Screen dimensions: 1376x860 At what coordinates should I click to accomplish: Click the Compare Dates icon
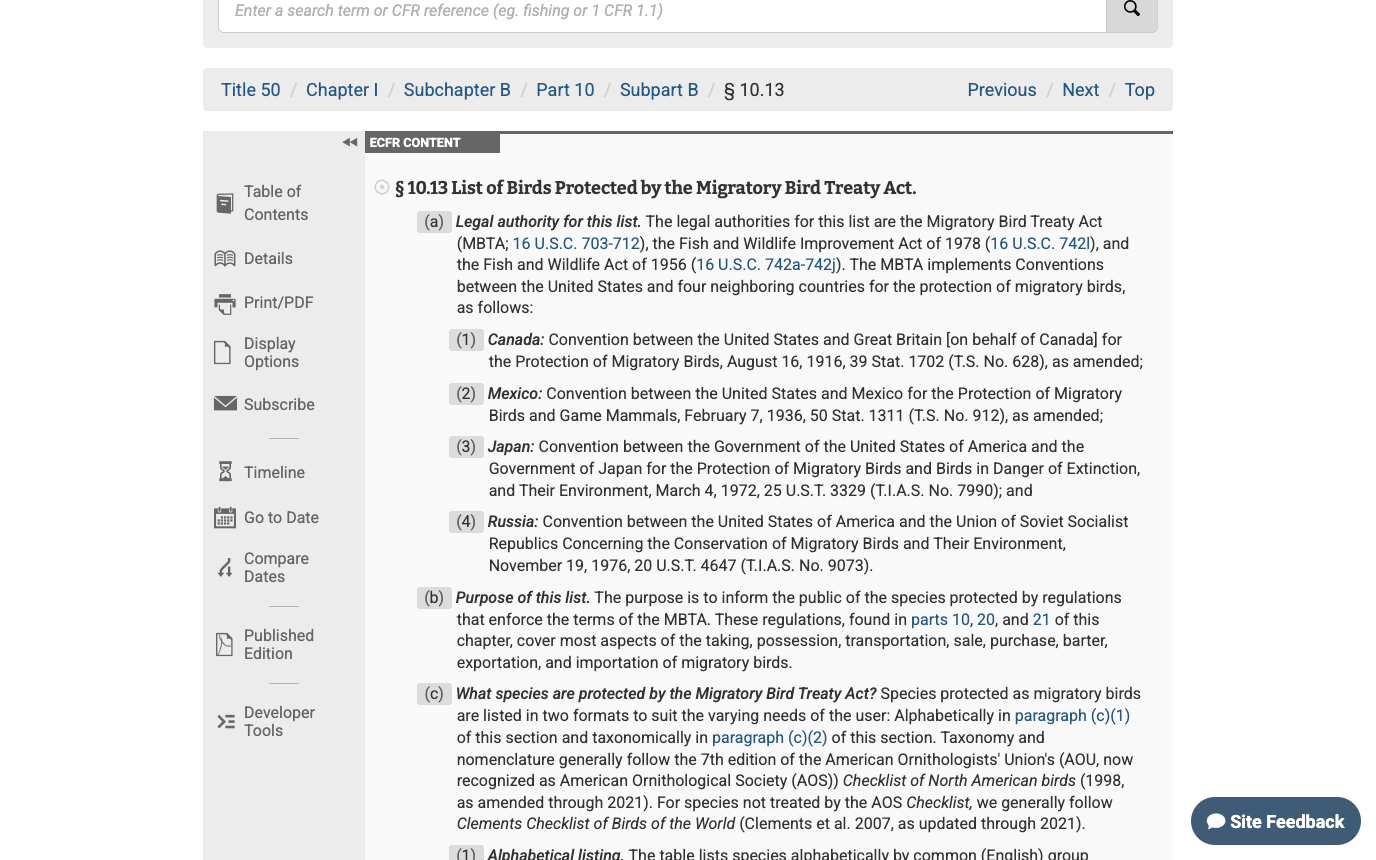[x=225, y=568]
